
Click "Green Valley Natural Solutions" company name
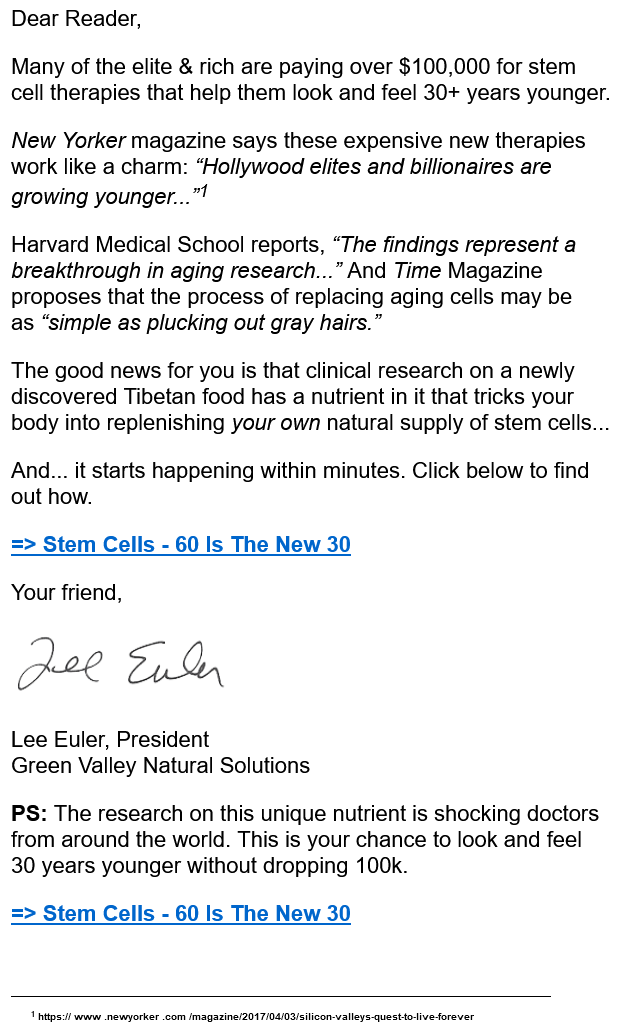pos(160,766)
